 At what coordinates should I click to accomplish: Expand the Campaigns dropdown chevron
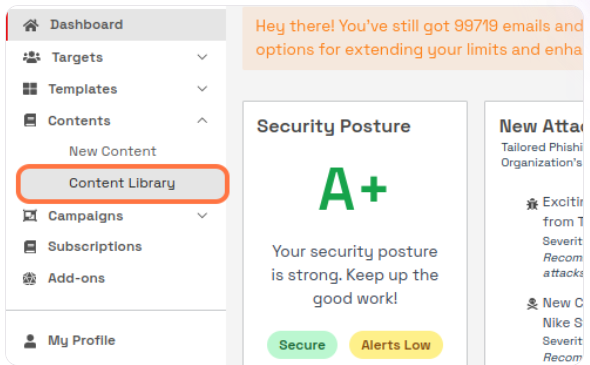point(202,216)
